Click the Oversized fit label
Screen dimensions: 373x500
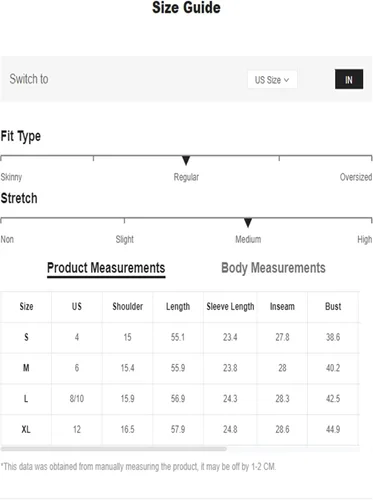[356, 177]
